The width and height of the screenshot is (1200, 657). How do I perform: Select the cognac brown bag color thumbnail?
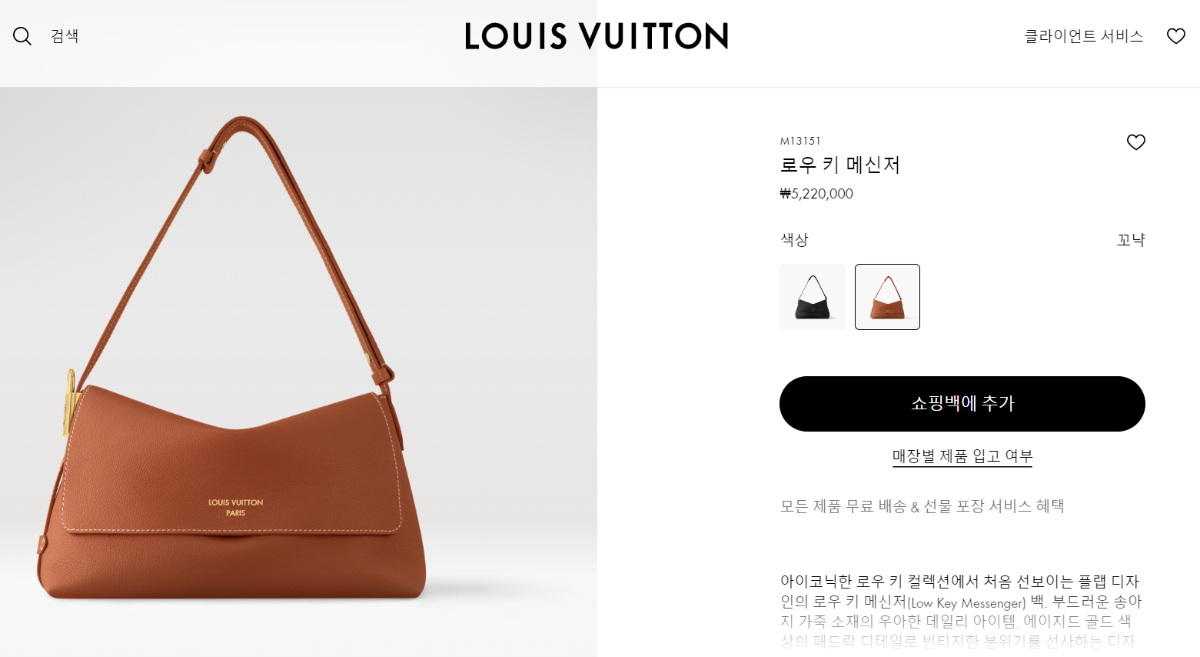click(887, 297)
